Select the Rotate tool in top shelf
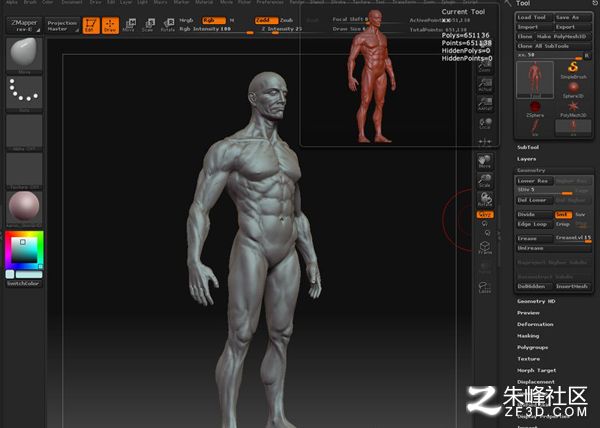 click(x=168, y=25)
